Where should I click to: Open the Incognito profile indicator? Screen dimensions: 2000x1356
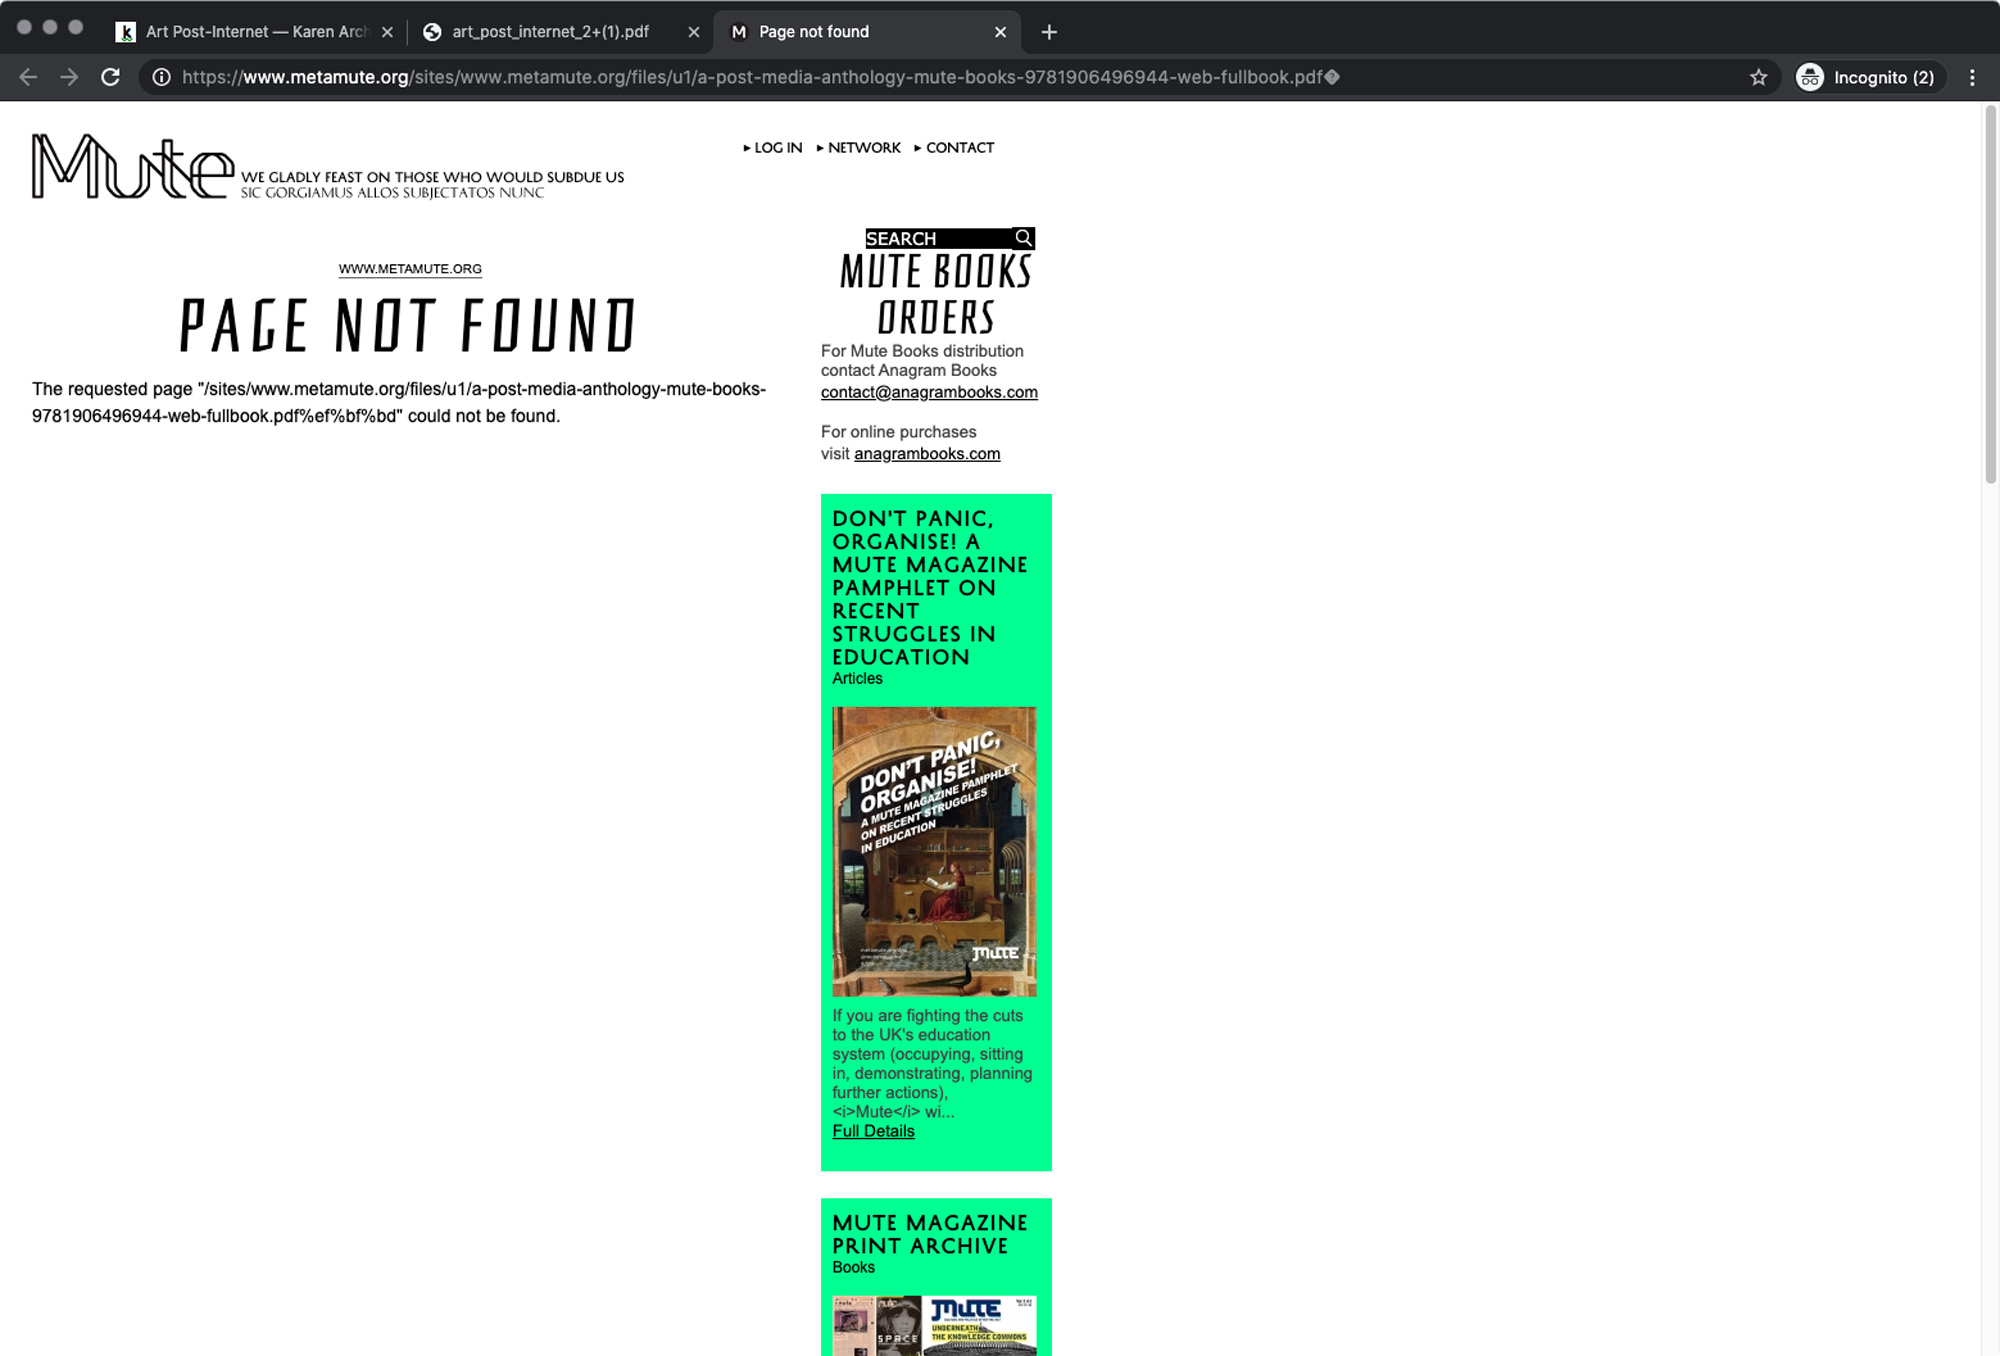click(1868, 77)
